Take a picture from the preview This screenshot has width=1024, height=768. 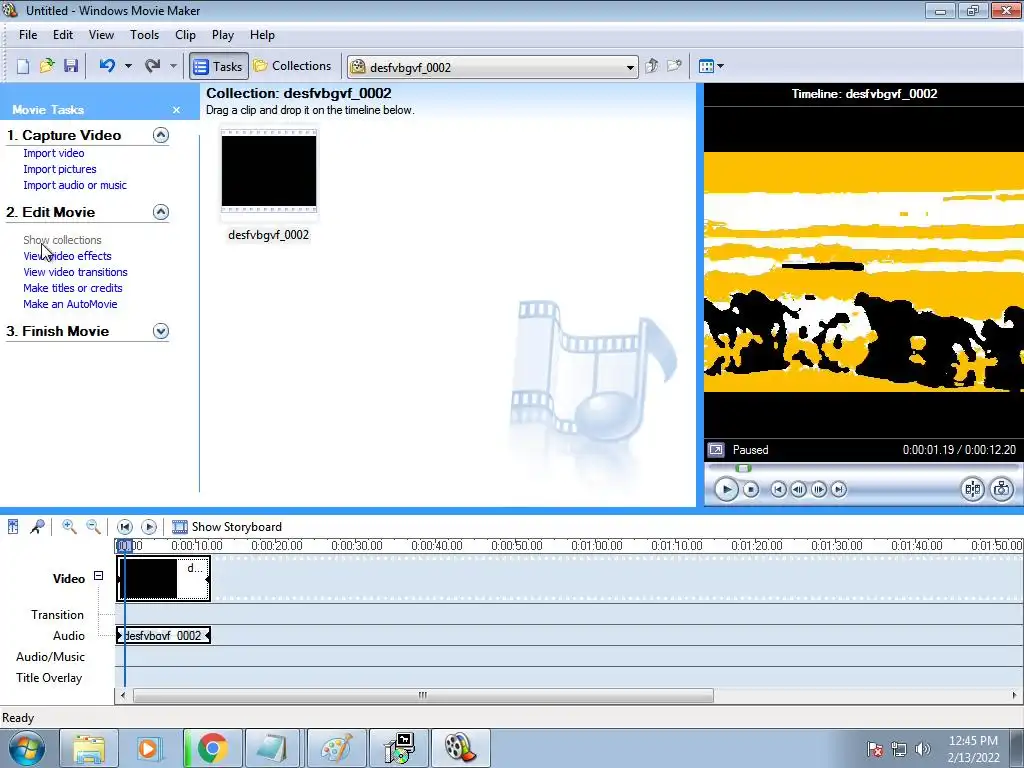click(1002, 489)
